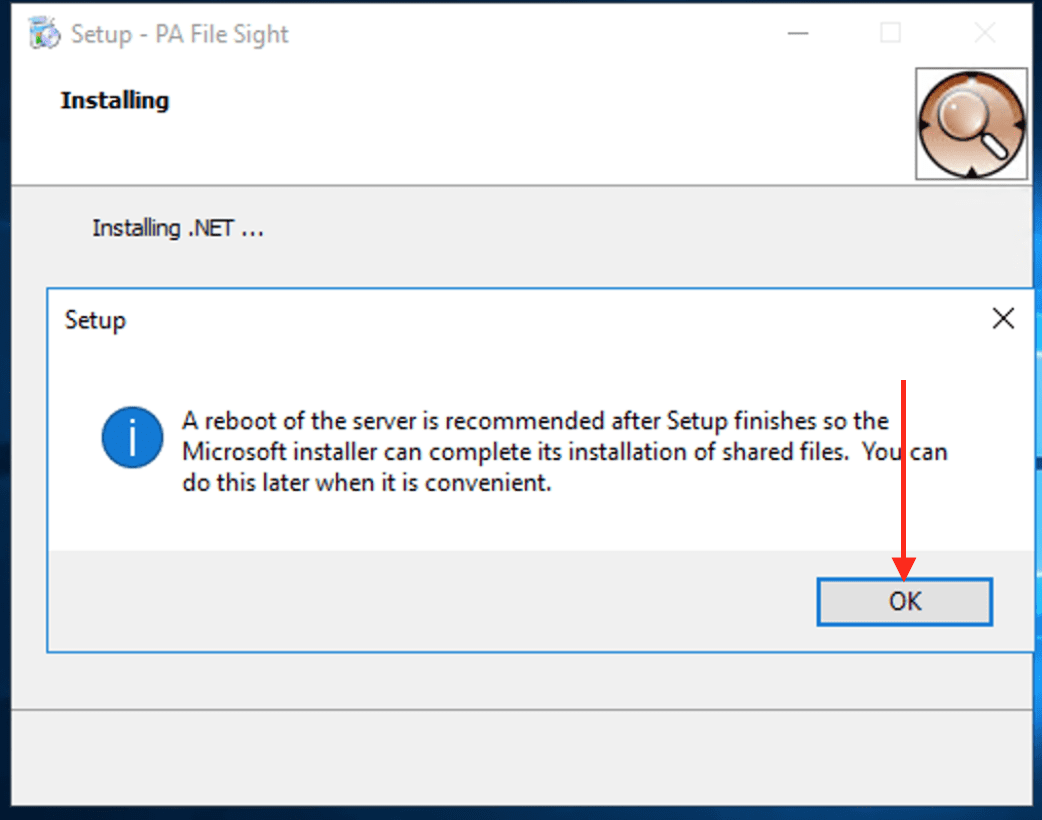The height and width of the screenshot is (820, 1042).
Task: Click the 'Setup - PA File Sight' window title
Action: [x=180, y=34]
